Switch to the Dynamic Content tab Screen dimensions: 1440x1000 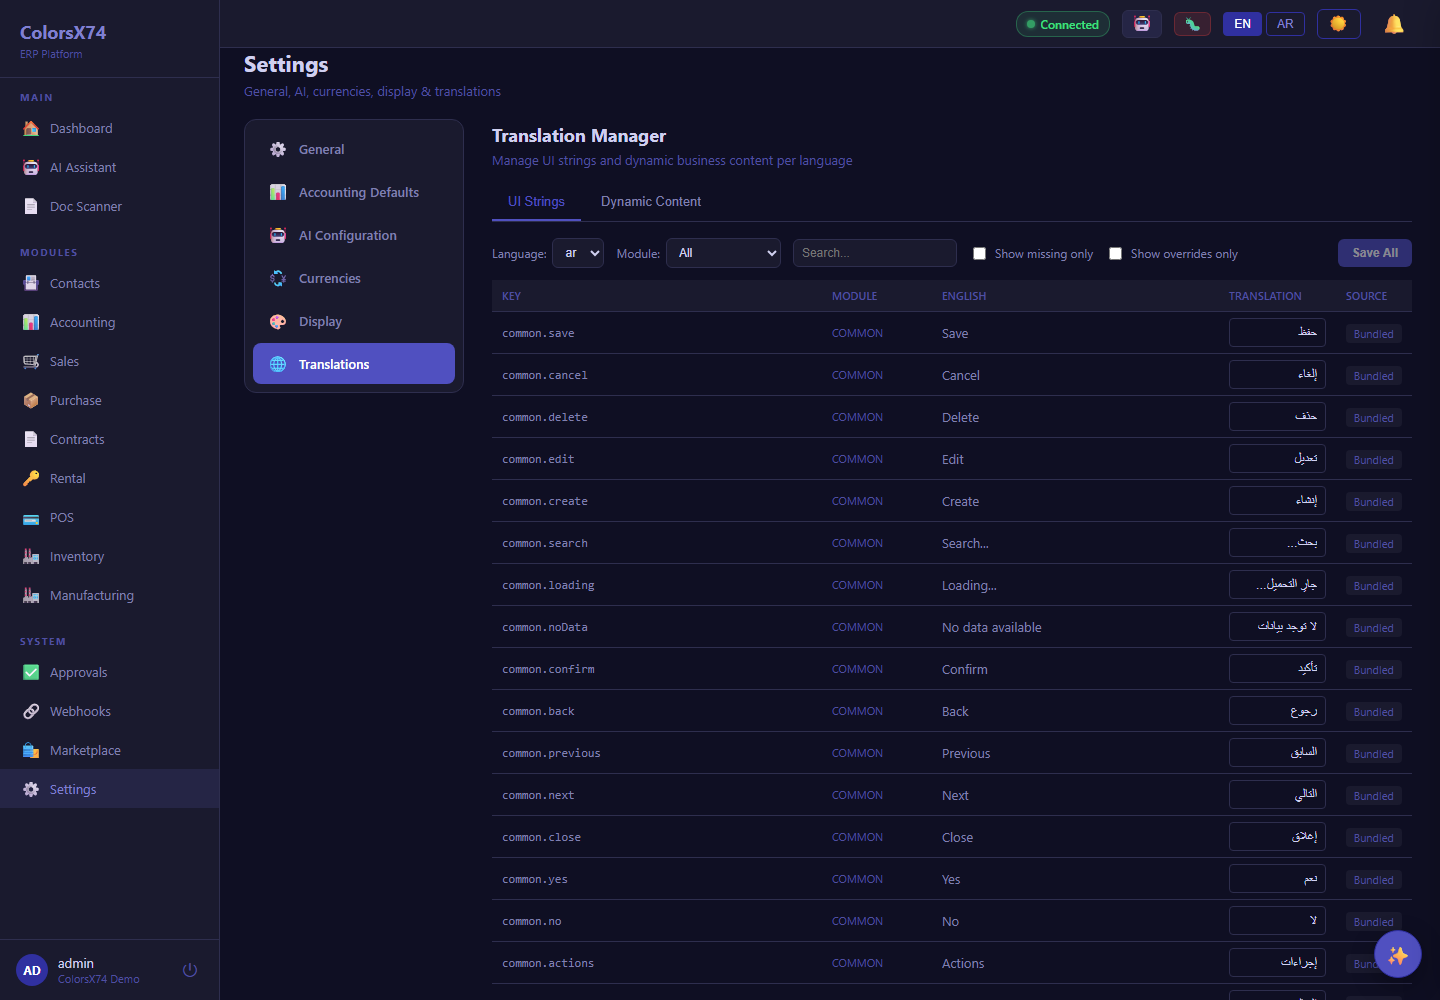651,201
